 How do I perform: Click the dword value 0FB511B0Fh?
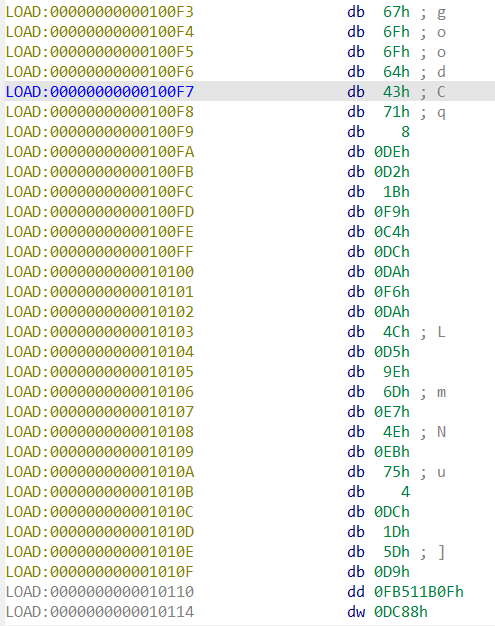click(x=419, y=592)
